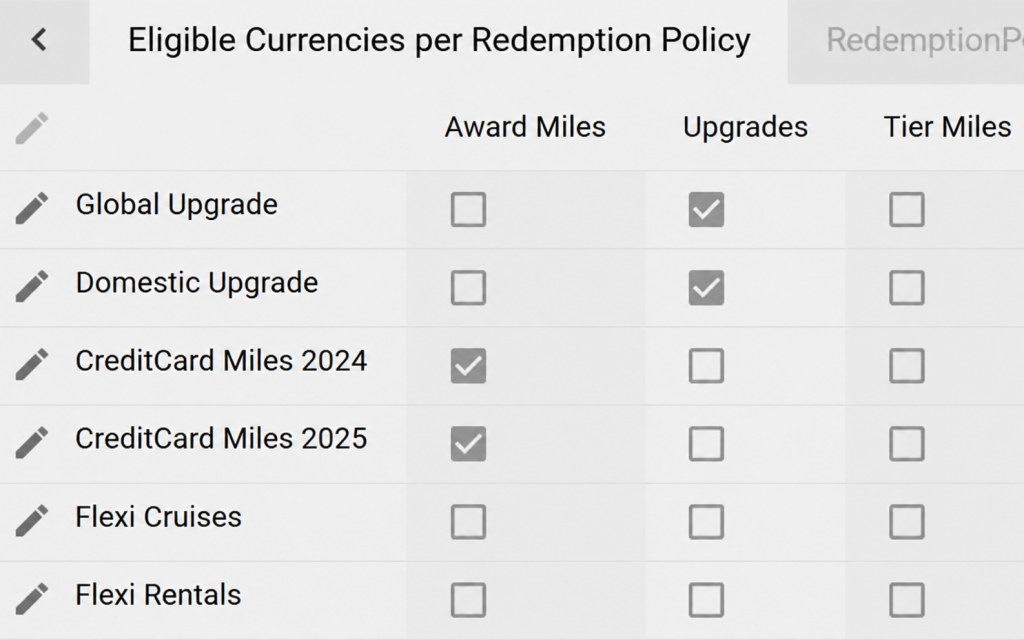This screenshot has width=1024, height=640.
Task: Click the back chevron arrow
Action: coord(39,40)
